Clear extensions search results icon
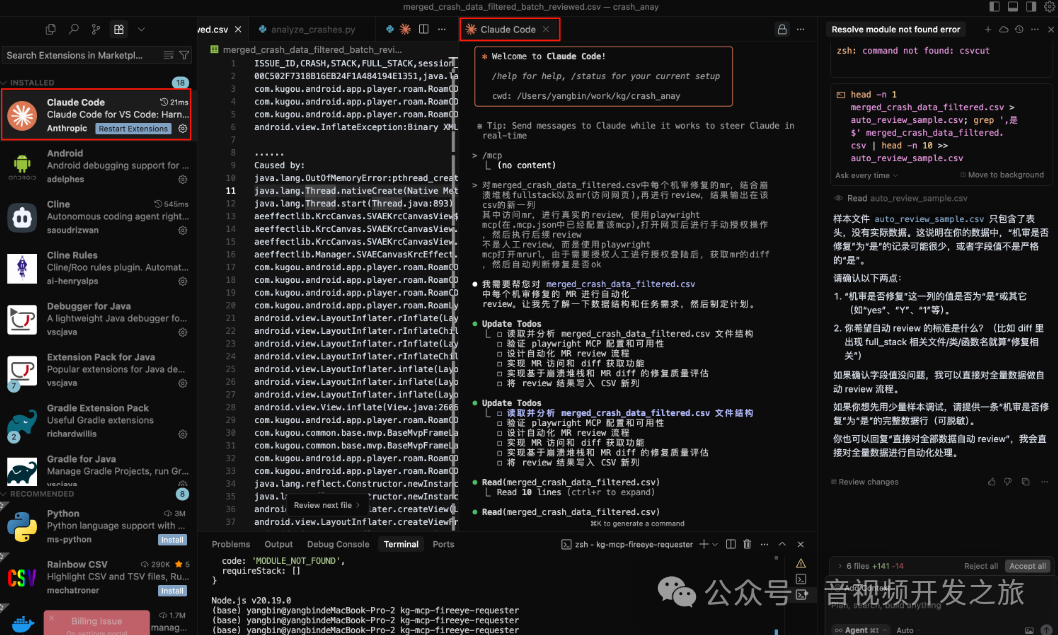 169,55
